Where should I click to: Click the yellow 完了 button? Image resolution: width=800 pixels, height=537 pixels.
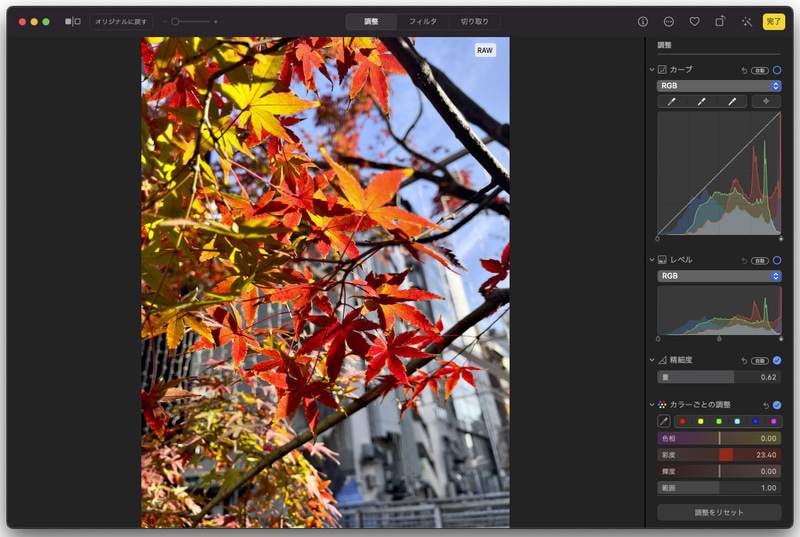773,21
